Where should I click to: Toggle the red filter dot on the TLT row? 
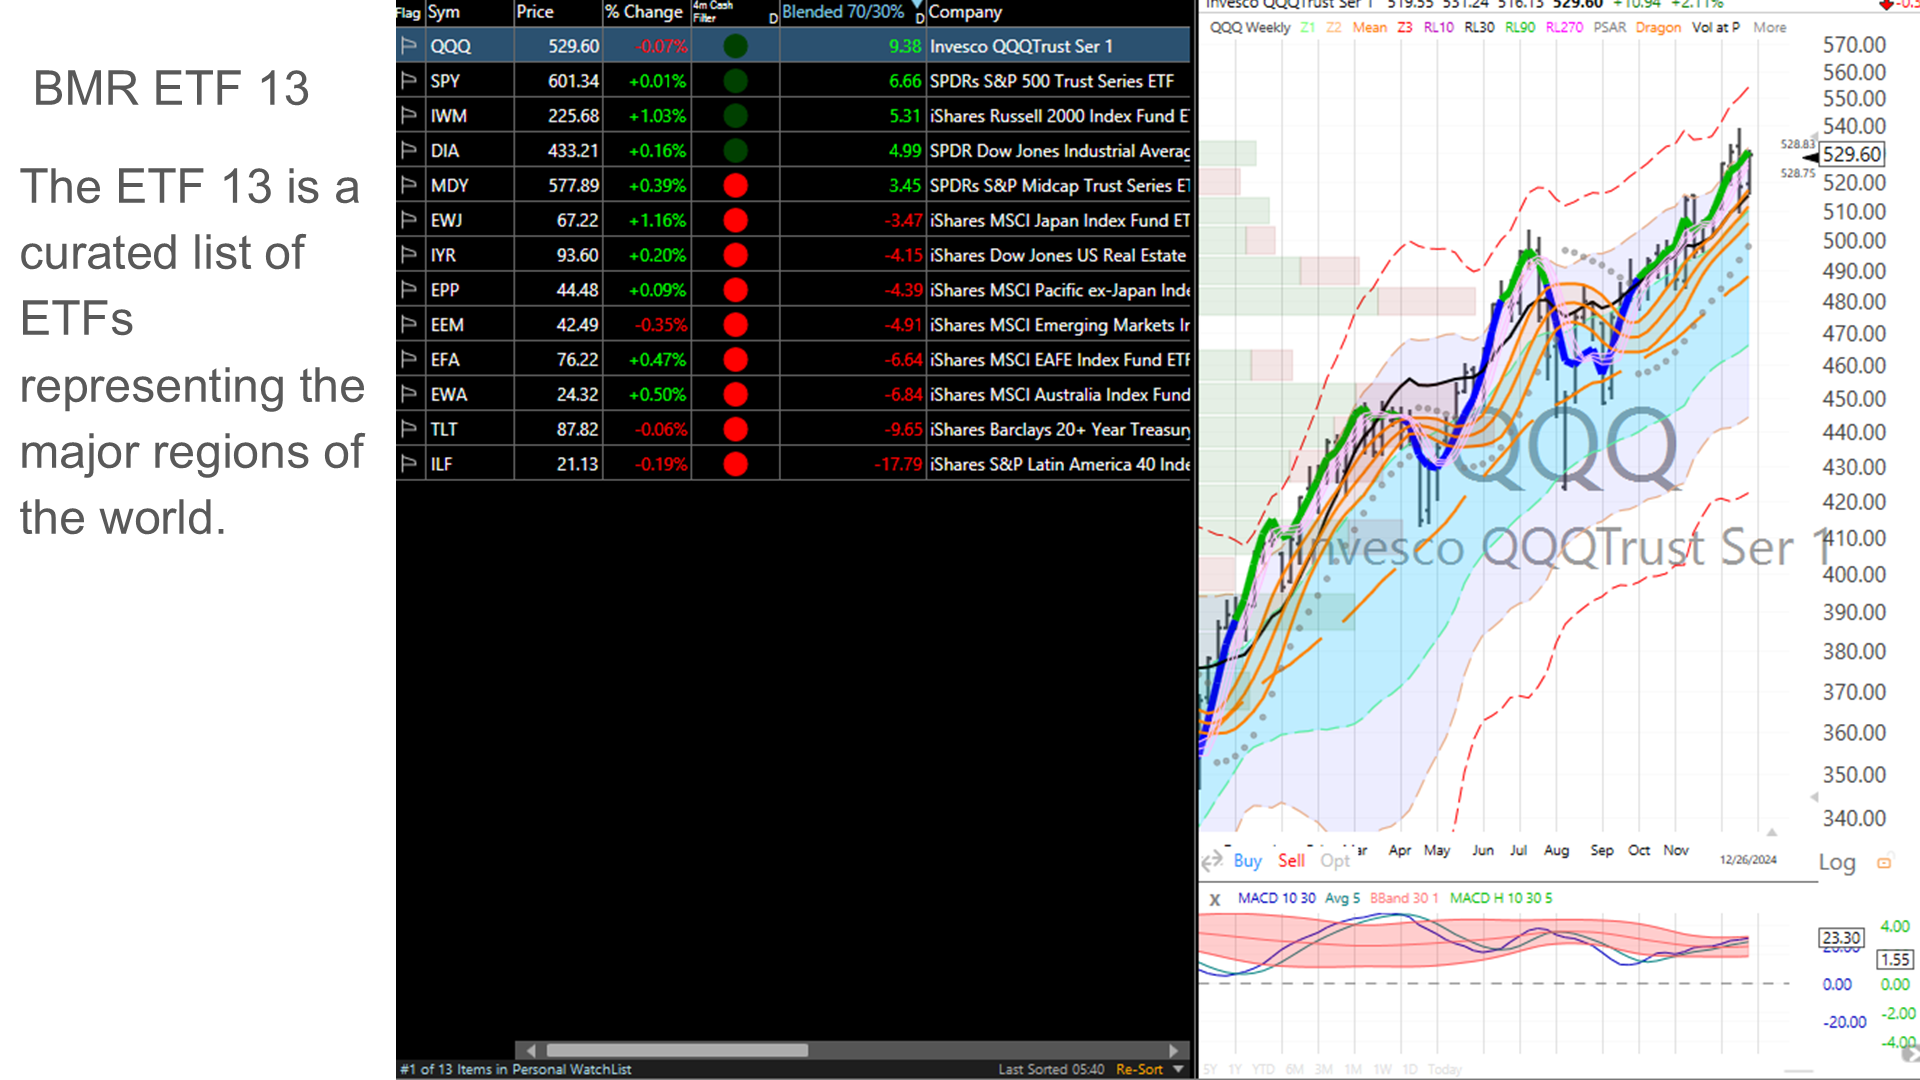(x=736, y=428)
